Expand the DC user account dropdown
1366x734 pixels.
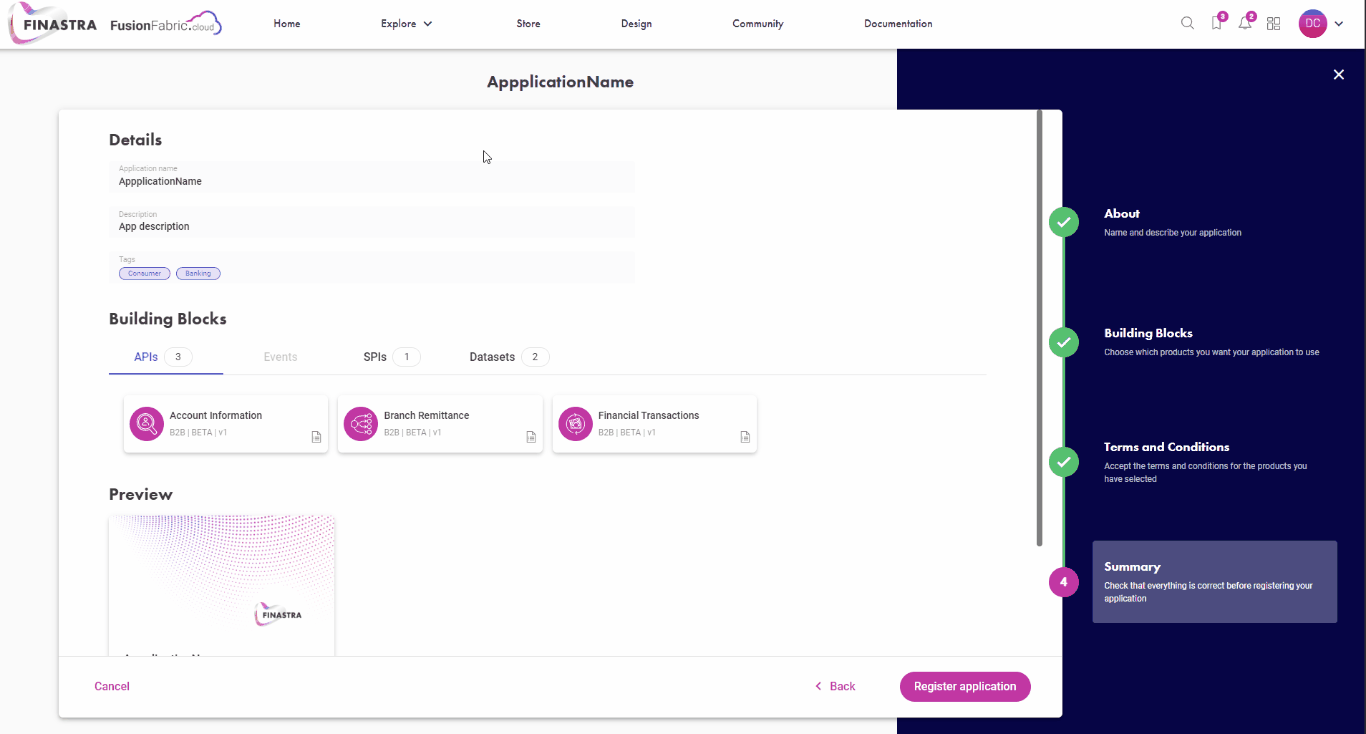(x=1322, y=24)
